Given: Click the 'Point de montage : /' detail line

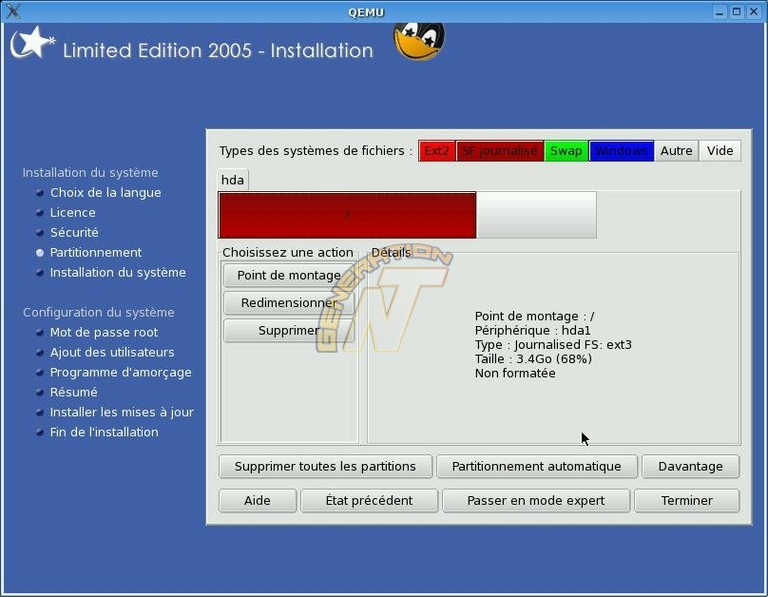Looking at the screenshot, I should tap(534, 316).
